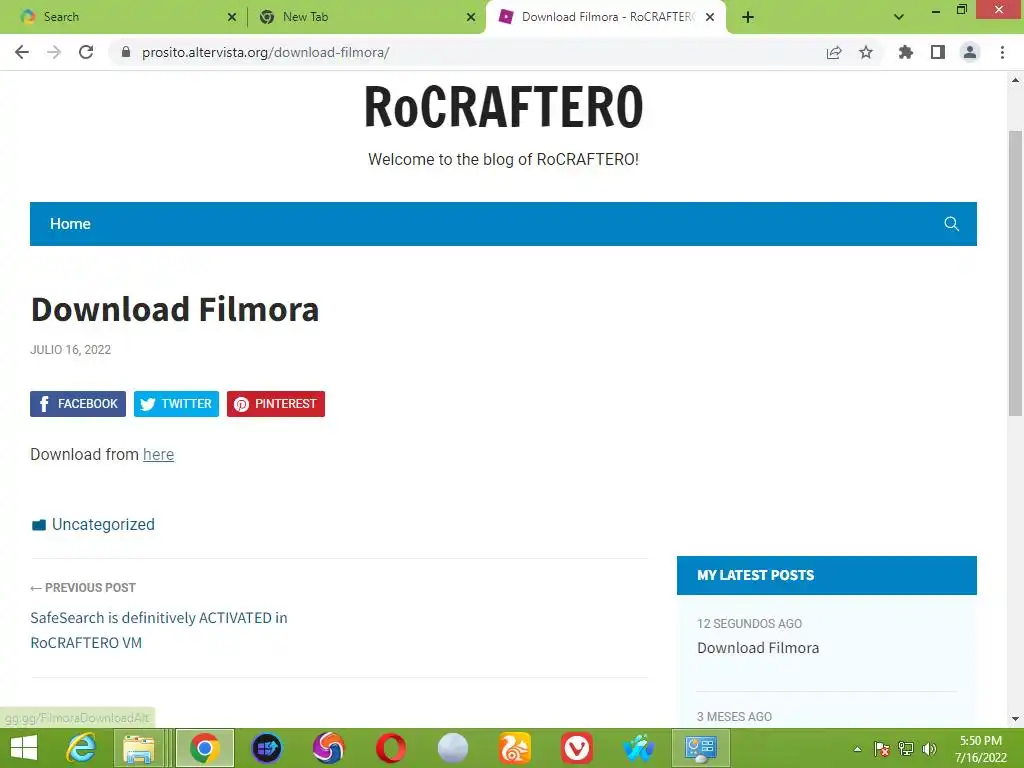Click the scrollbar down arrow
Viewport: 1024px width, 768px height.
[x=1015, y=719]
